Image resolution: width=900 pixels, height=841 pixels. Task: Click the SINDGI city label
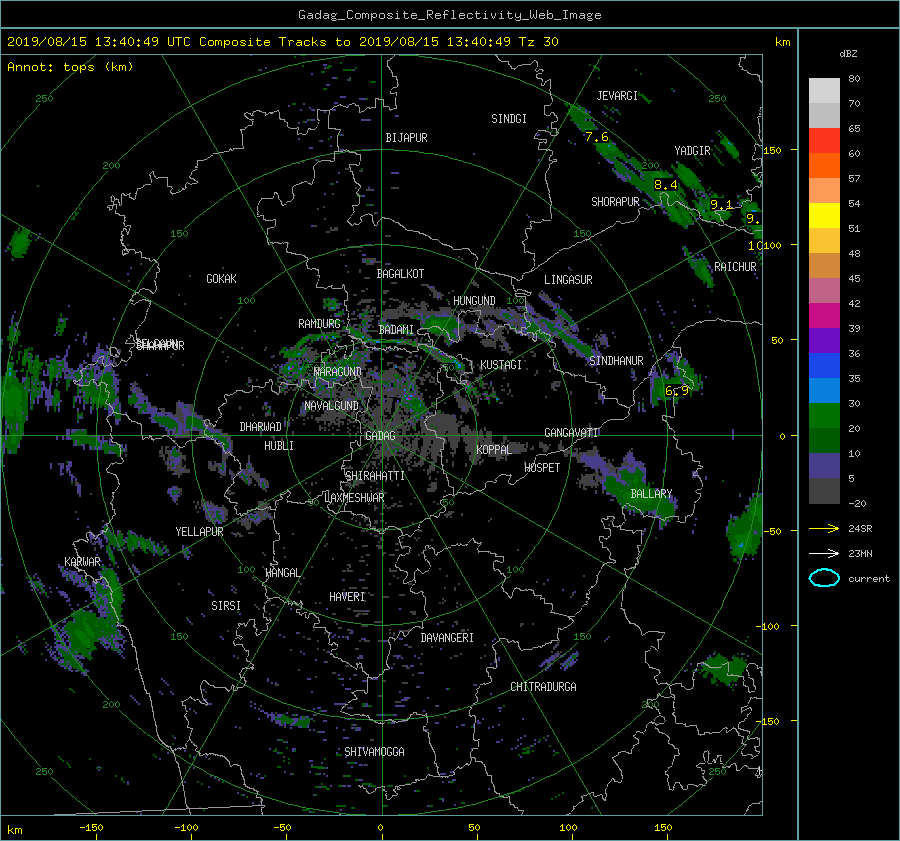[x=509, y=119]
